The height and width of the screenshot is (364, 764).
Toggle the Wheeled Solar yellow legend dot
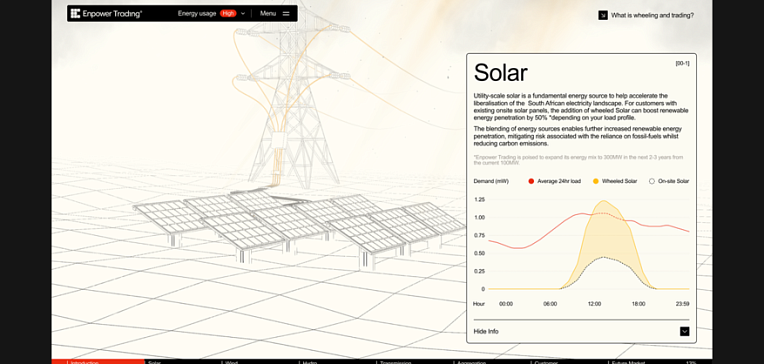coord(595,181)
